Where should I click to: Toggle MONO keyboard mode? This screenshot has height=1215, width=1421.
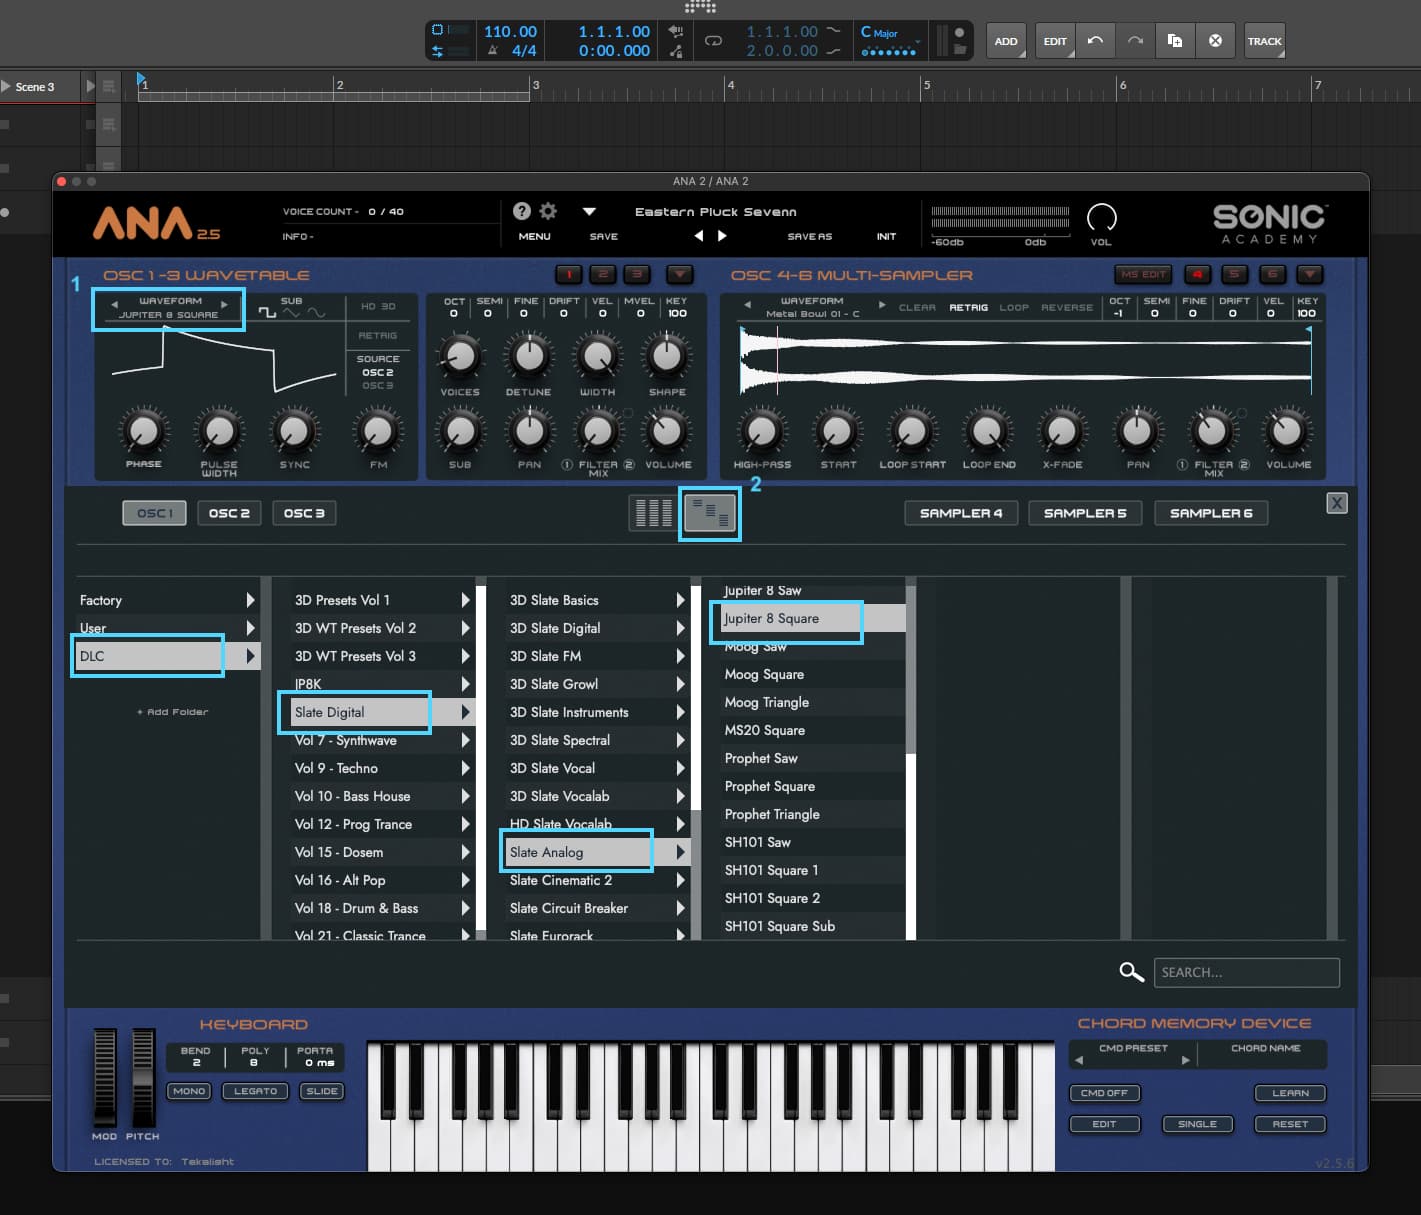pos(189,1091)
